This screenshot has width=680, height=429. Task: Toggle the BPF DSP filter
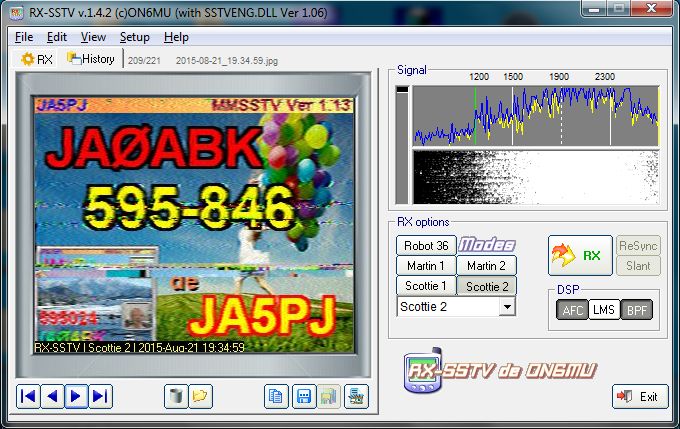637,310
